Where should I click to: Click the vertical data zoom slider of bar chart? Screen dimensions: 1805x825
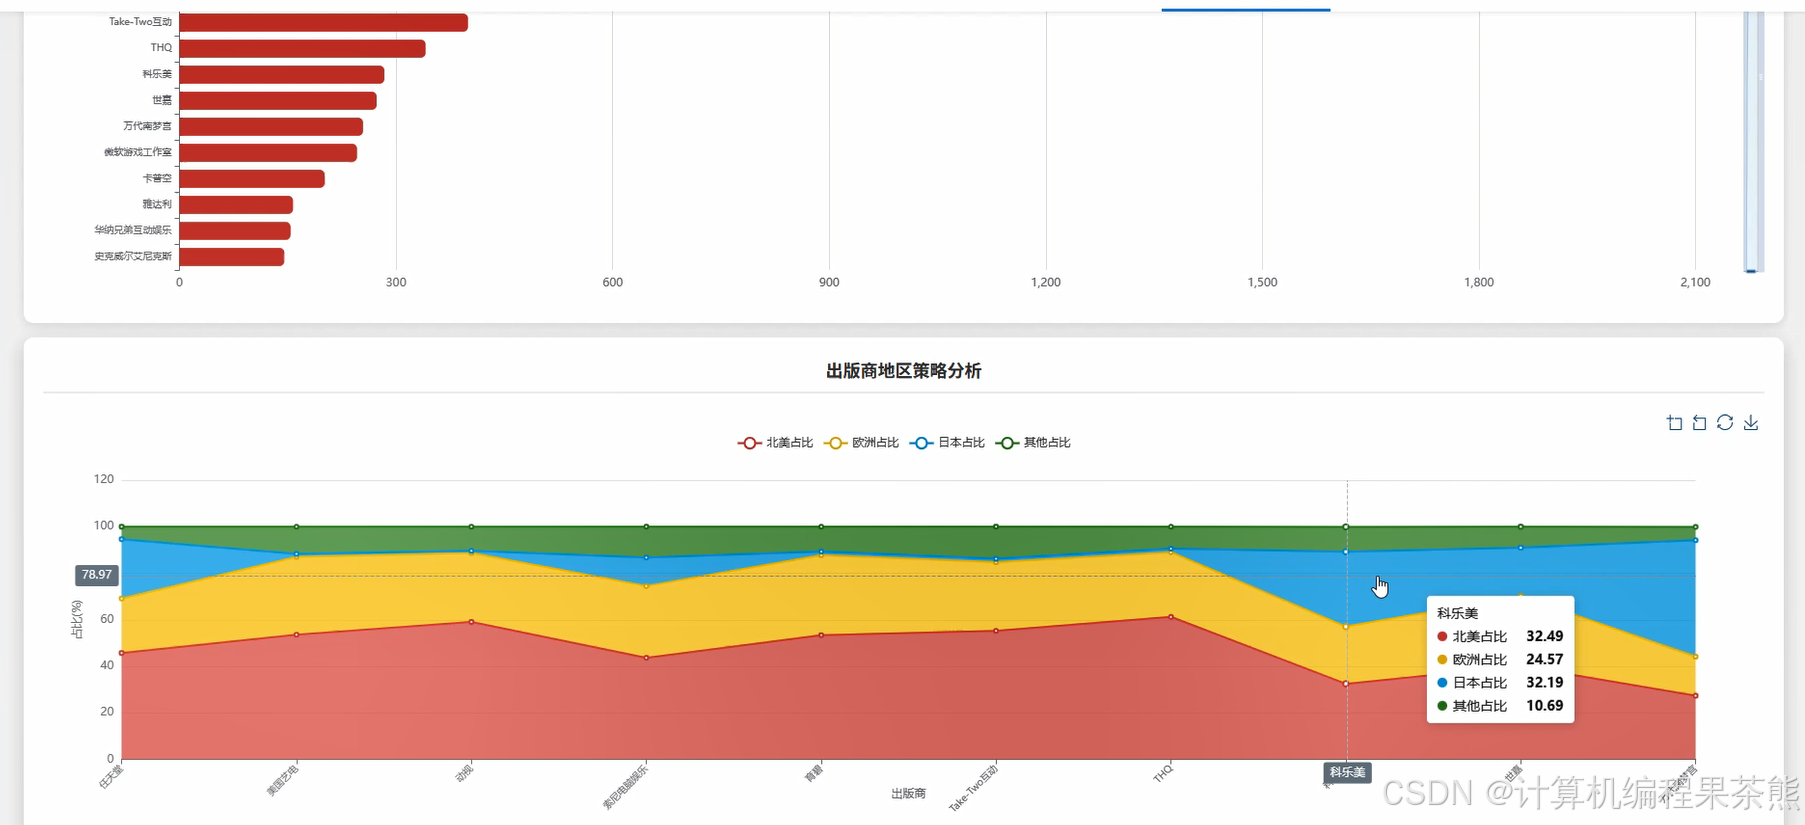1753,141
